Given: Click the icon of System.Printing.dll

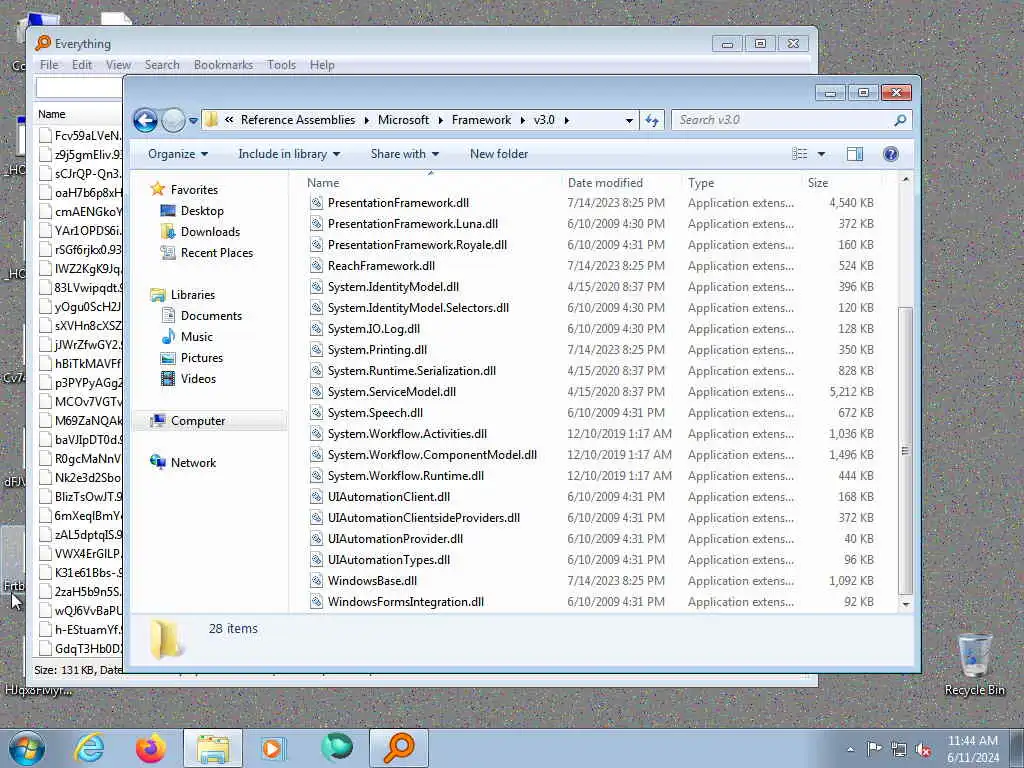Looking at the screenshot, I should (316, 350).
